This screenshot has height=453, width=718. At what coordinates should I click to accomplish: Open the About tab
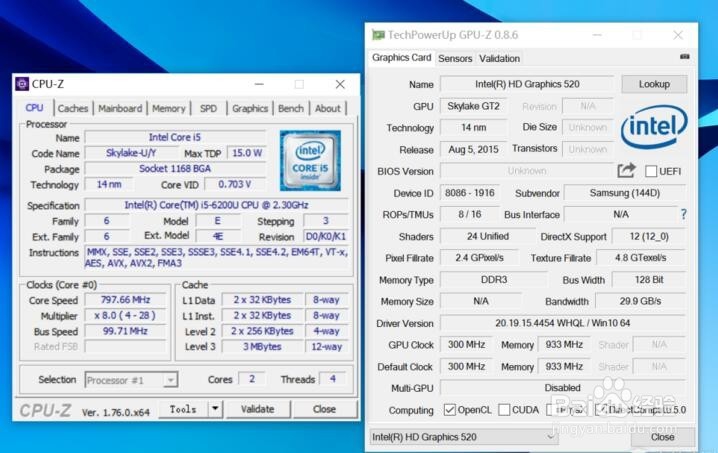[x=328, y=109]
